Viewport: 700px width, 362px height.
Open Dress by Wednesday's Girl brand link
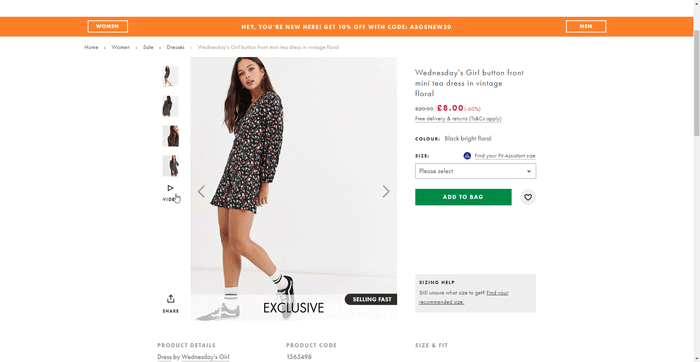click(x=193, y=357)
